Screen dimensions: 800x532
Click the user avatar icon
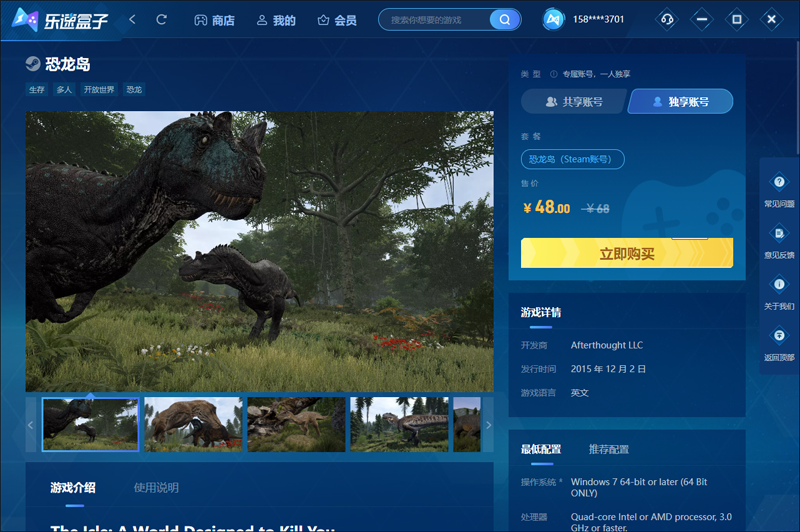554,20
